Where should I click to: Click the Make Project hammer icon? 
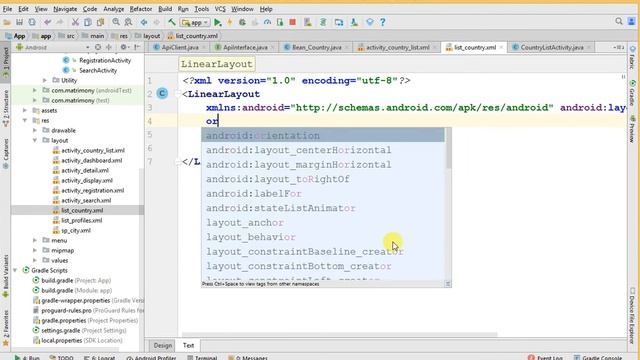pos(172,22)
